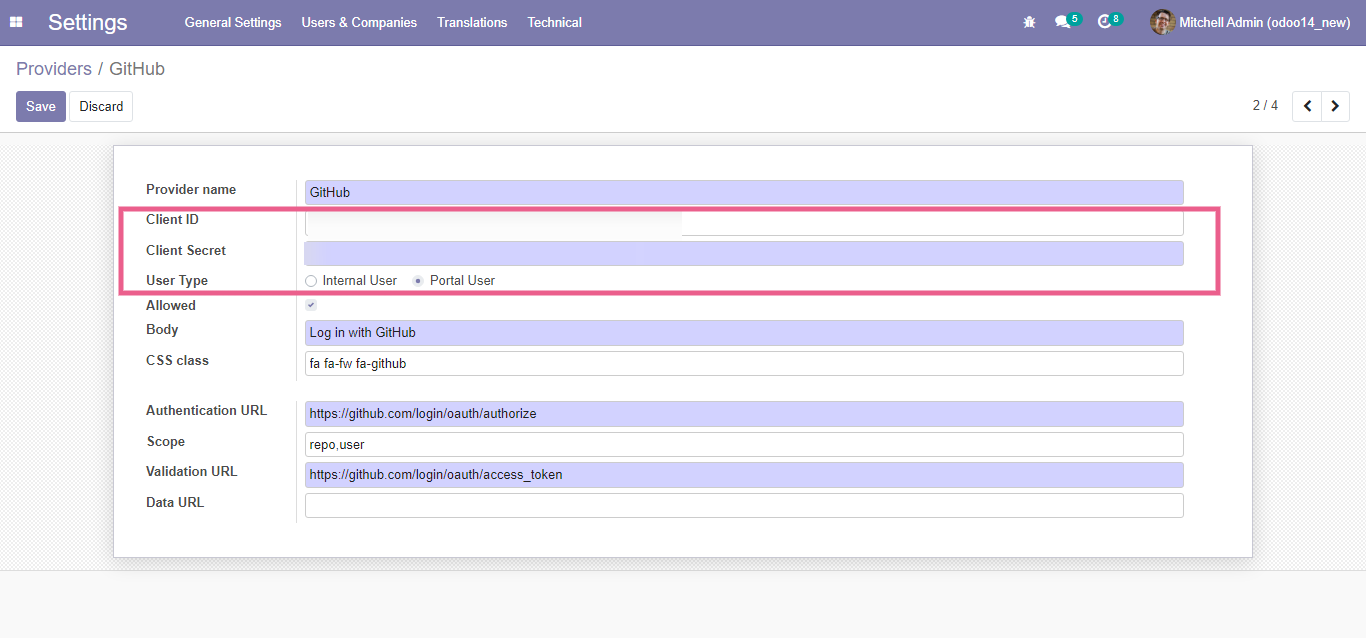Click the debug bug icon
The image size is (1366, 638).
[1029, 22]
